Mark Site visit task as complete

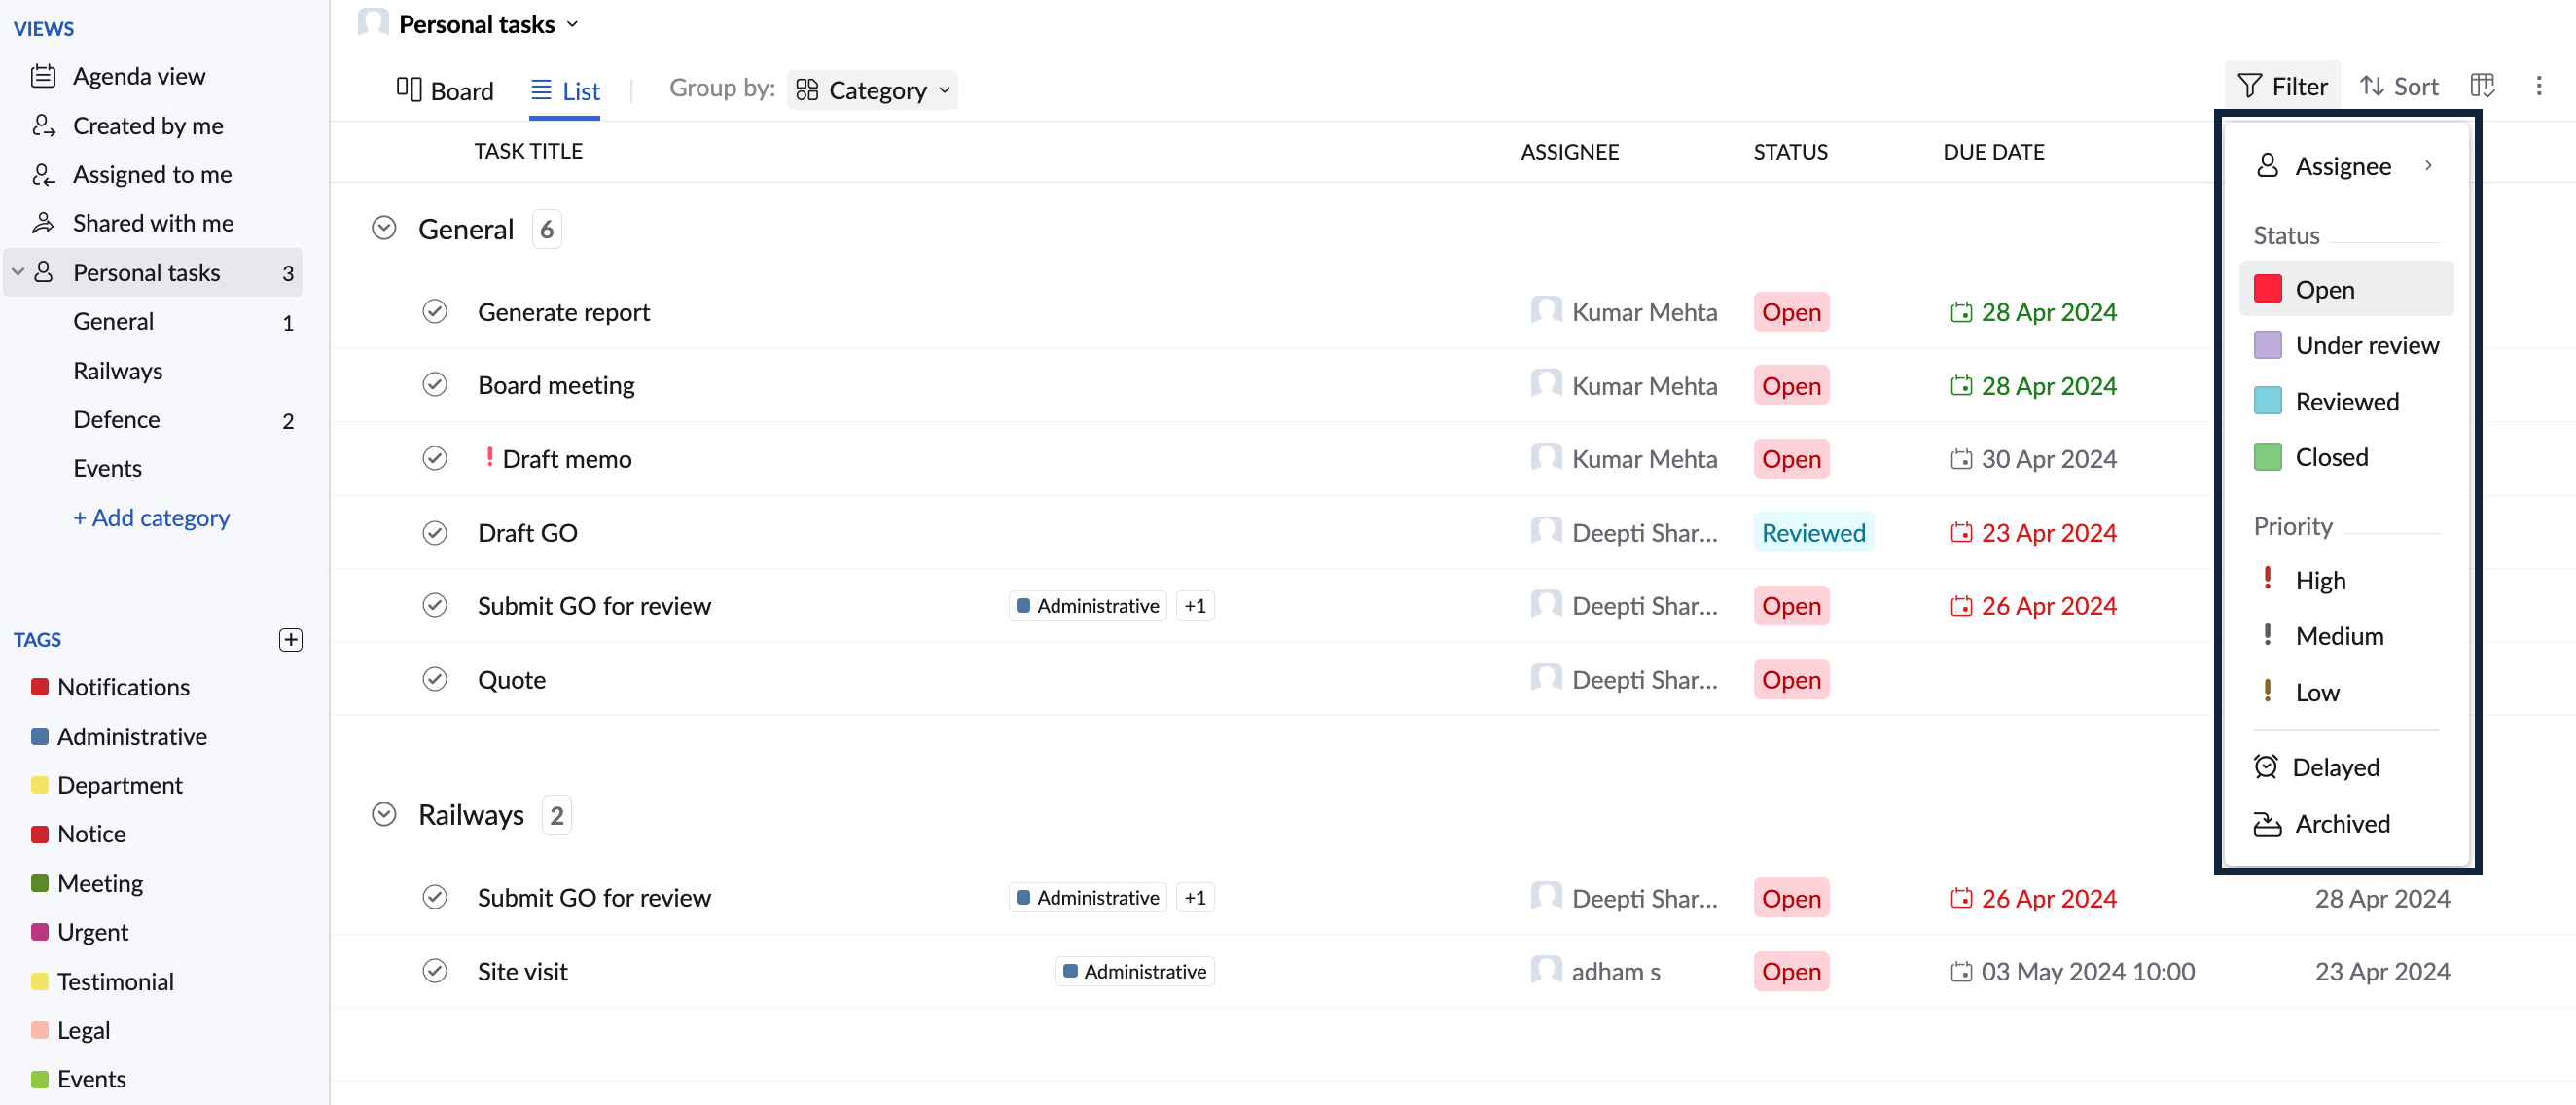434,971
